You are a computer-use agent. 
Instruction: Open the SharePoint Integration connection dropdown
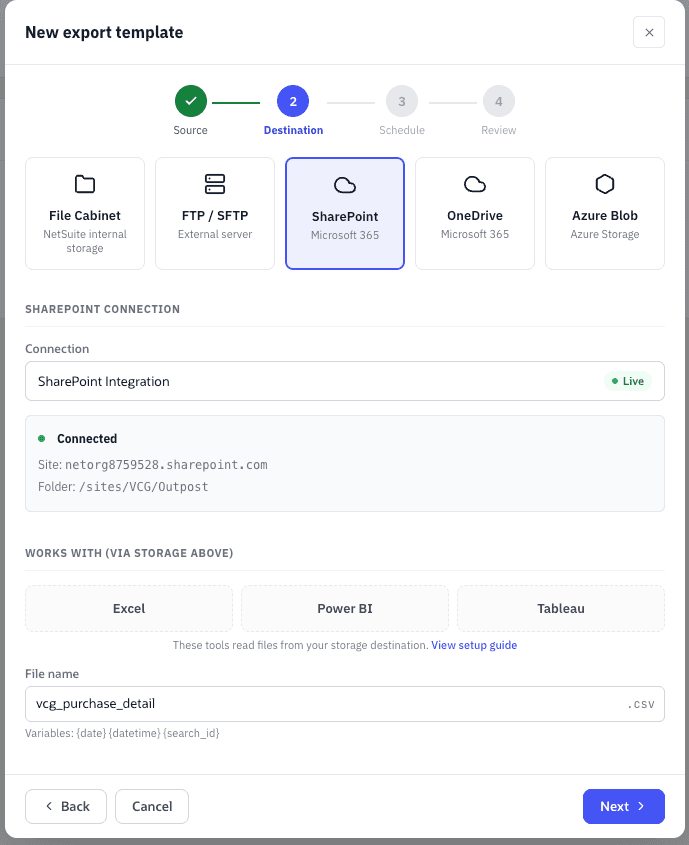[x=345, y=381]
